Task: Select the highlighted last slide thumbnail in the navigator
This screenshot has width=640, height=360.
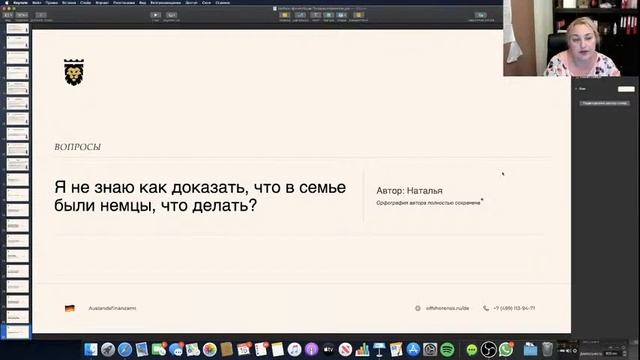Action: point(18,332)
